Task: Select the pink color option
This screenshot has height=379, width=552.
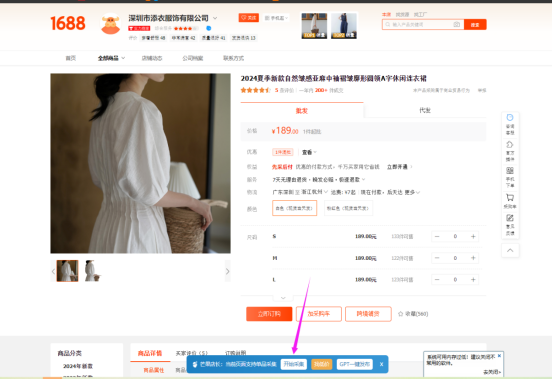Action: pyautogui.click(x=348, y=208)
